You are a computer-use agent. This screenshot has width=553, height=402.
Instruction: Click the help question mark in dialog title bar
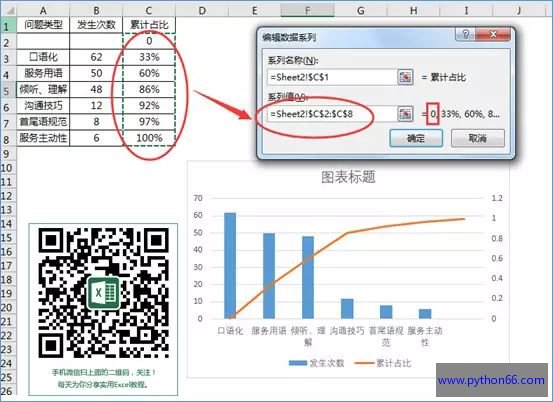(466, 35)
